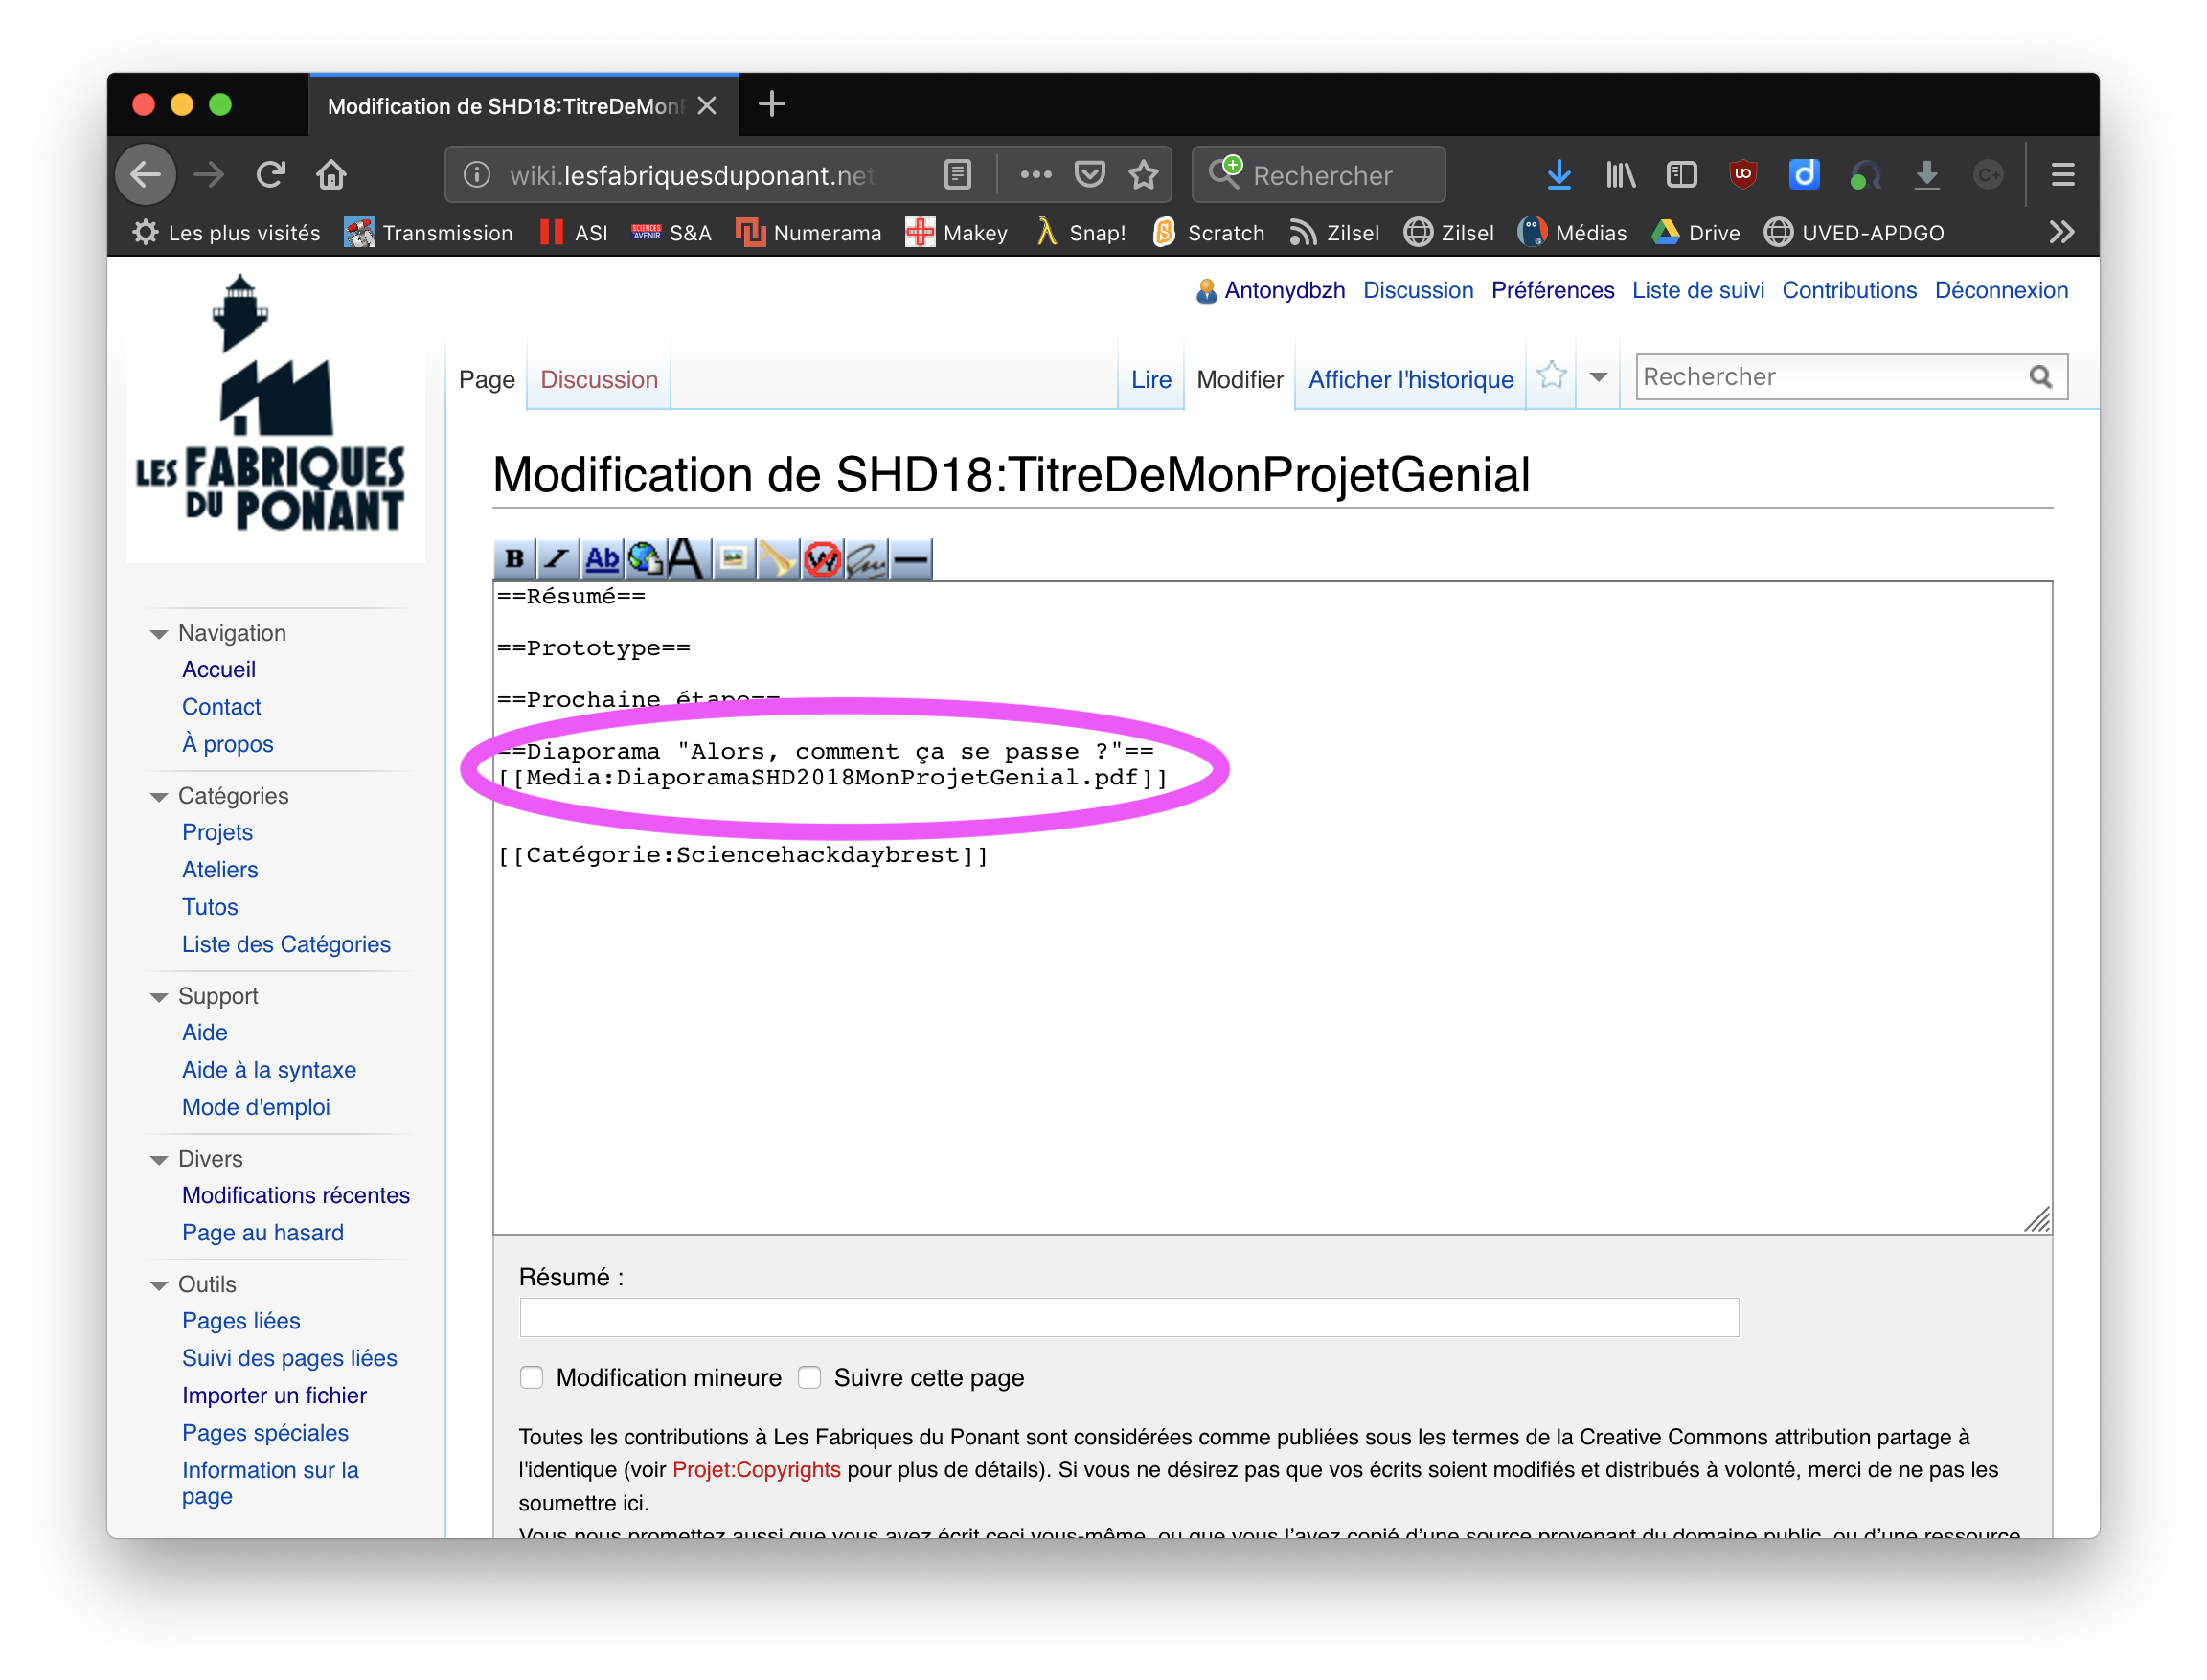Switch to the Discussion tab
2207x1680 pixels.
pos(598,380)
